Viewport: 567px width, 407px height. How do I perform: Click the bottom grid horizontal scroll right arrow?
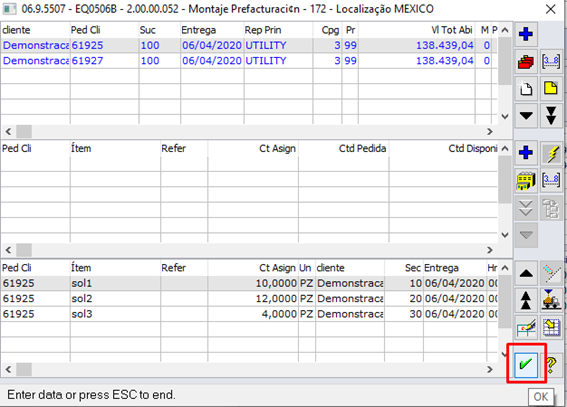(x=490, y=369)
